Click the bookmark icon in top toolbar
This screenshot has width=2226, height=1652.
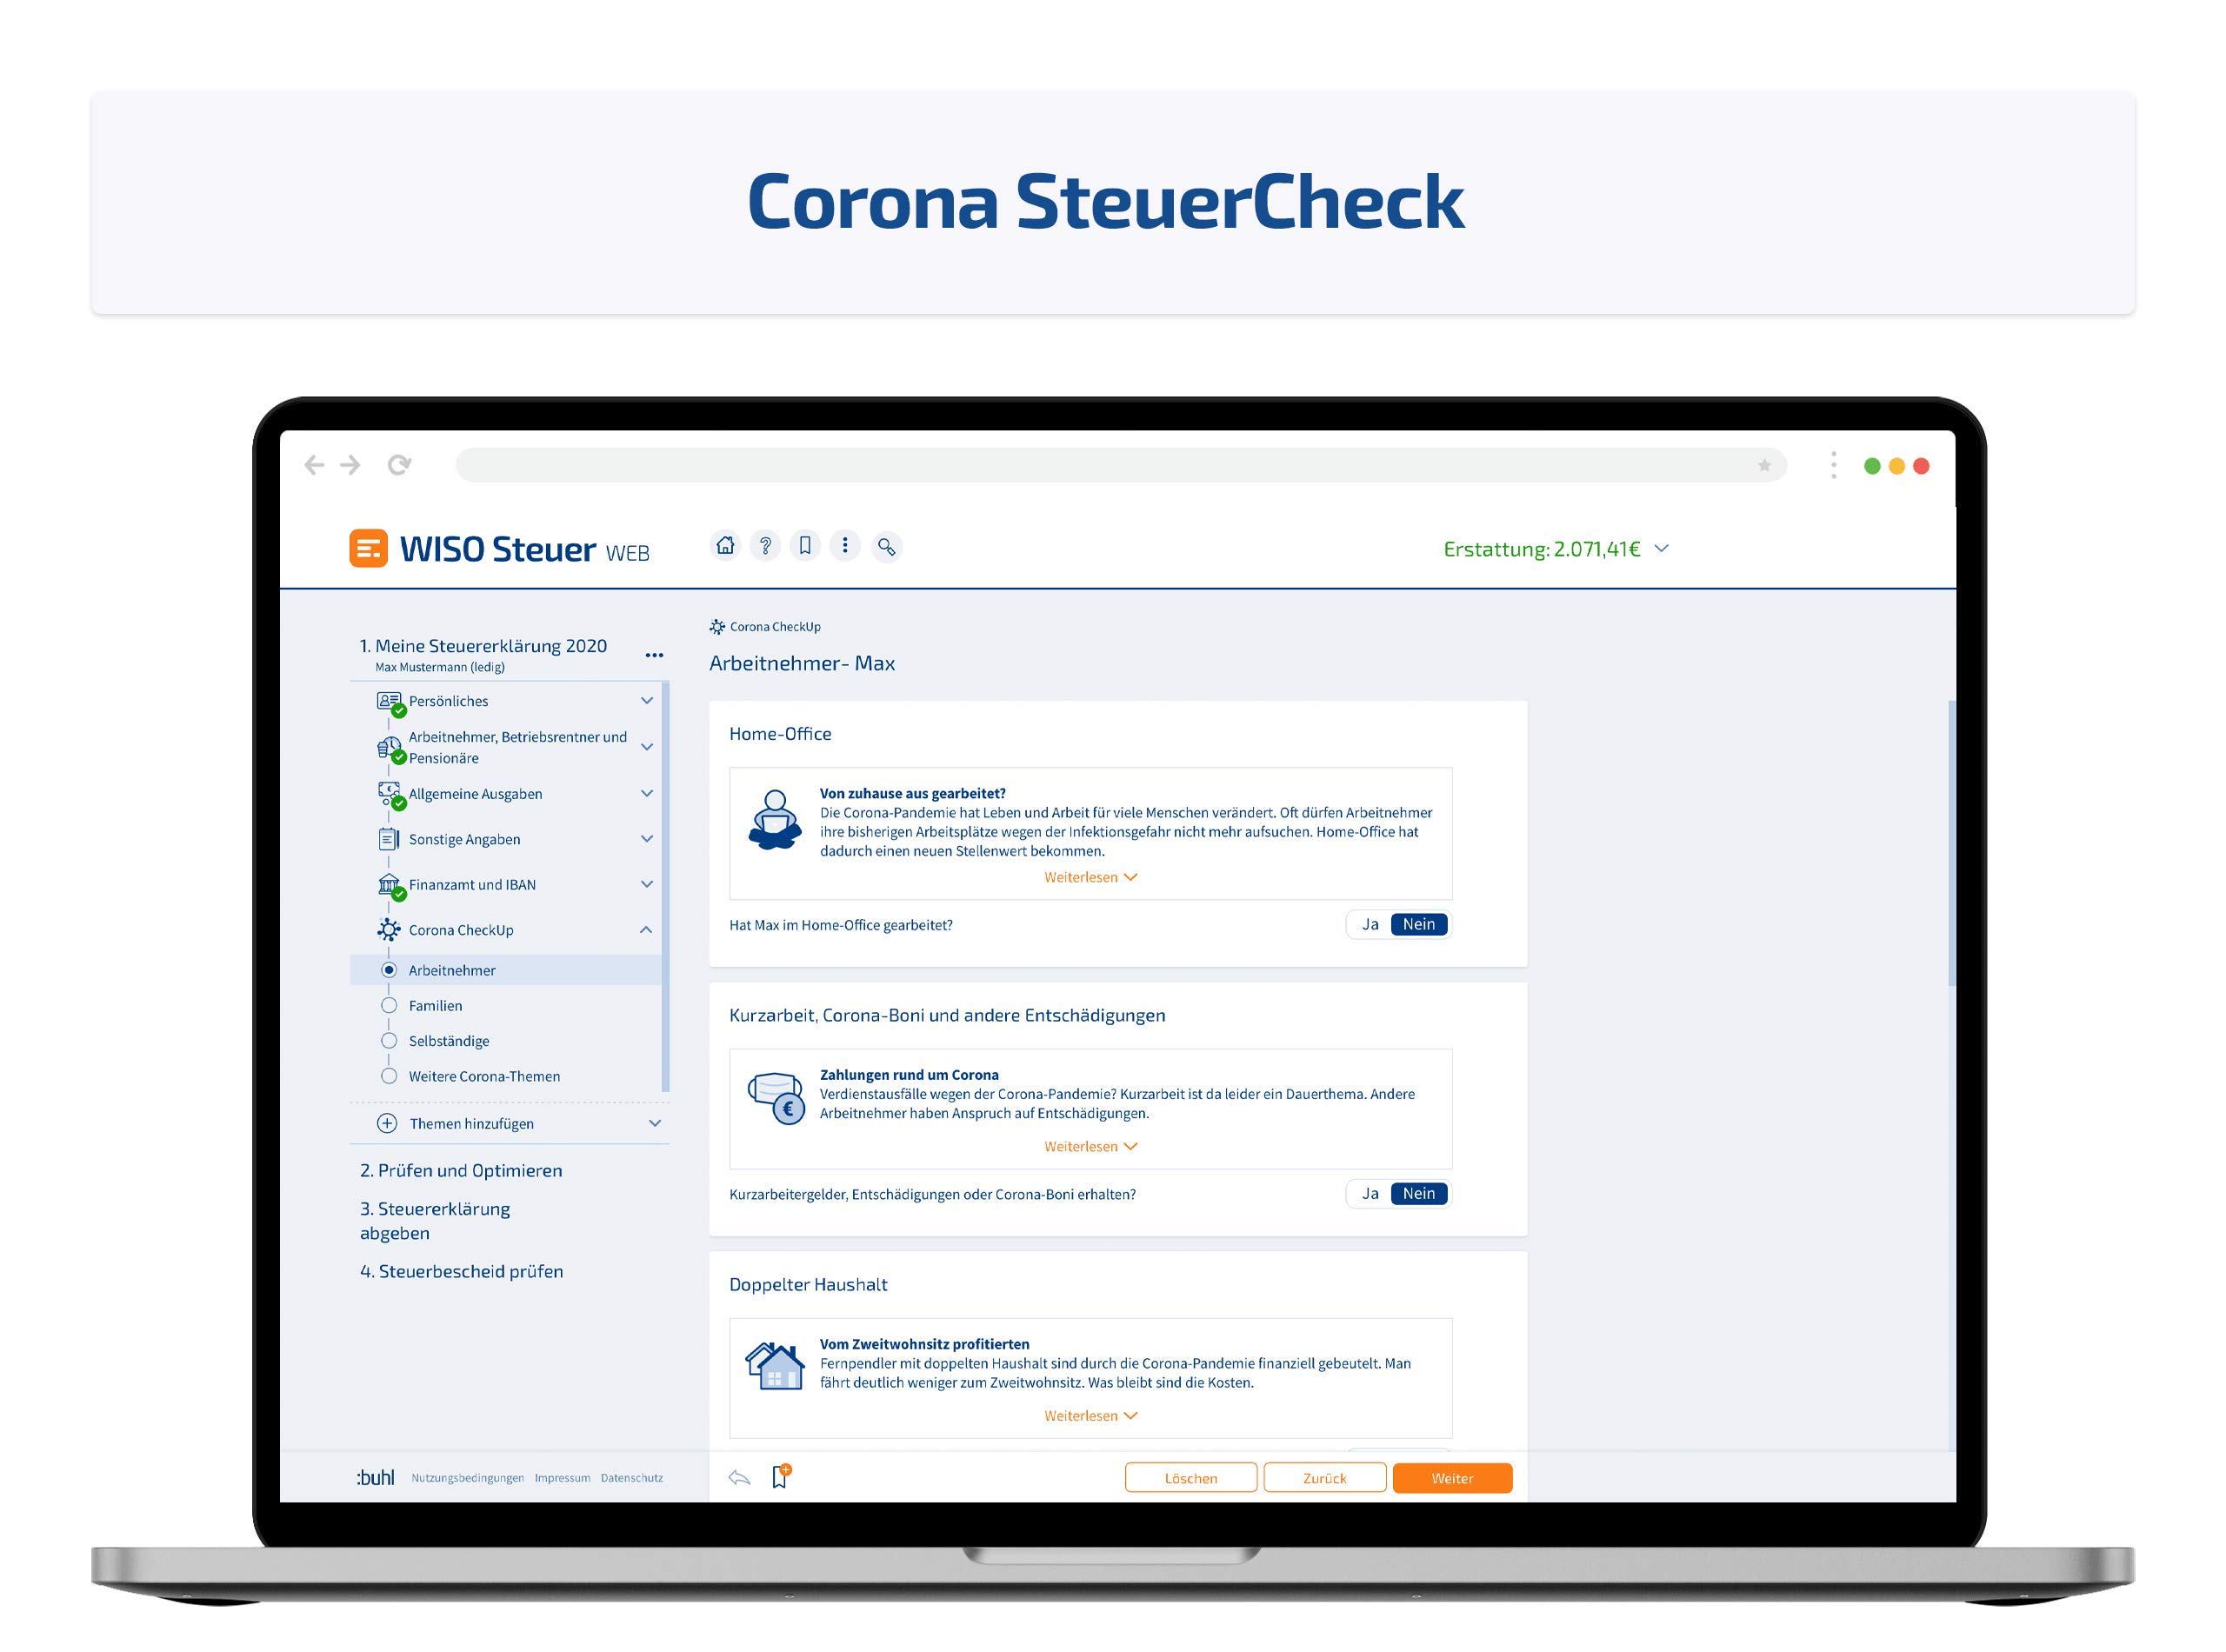point(805,546)
